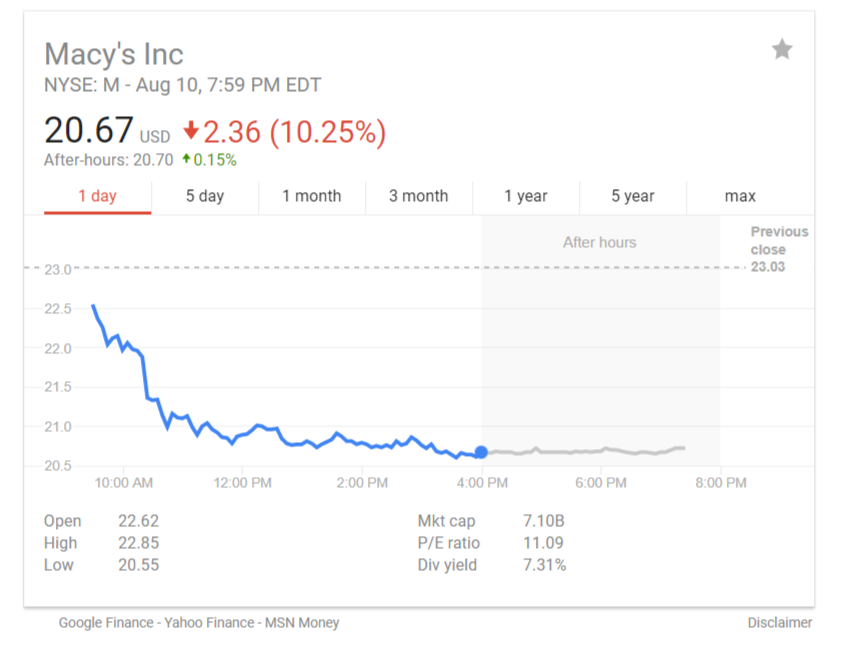Open the Disclaimer link

(780, 622)
